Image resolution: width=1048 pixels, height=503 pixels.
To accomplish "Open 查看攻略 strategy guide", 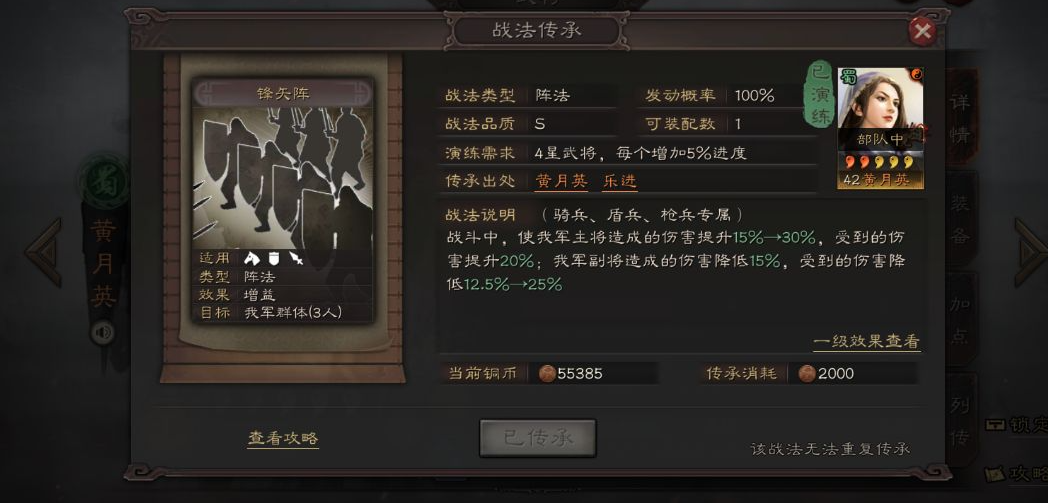I will point(283,438).
